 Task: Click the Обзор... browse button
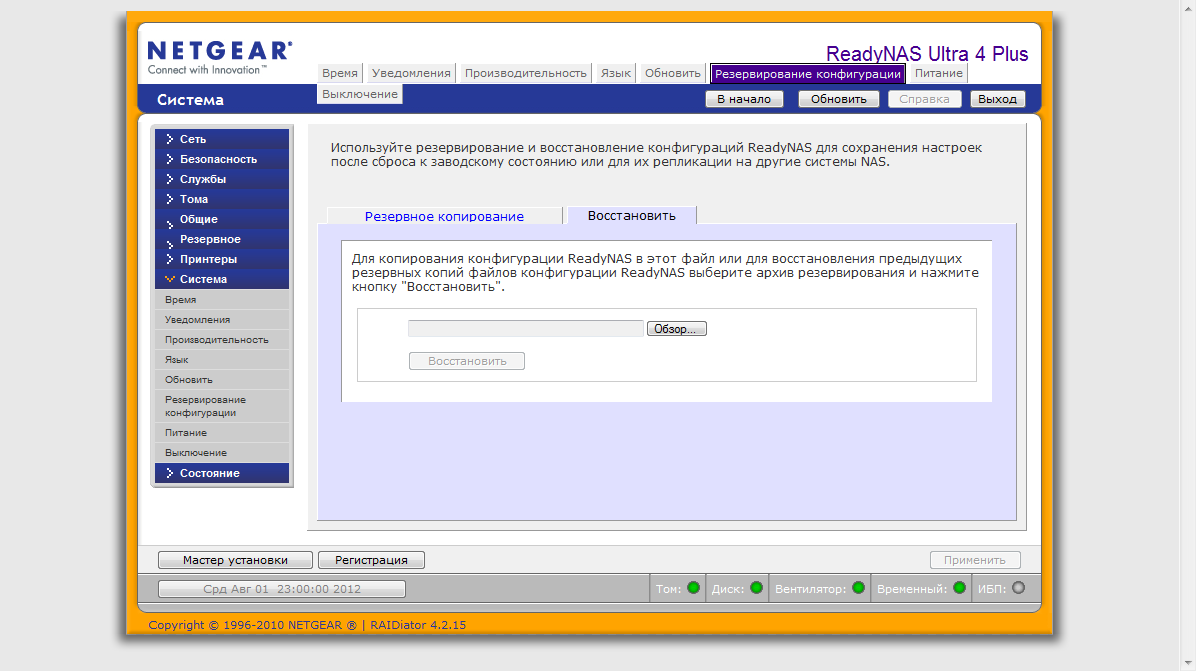677,329
